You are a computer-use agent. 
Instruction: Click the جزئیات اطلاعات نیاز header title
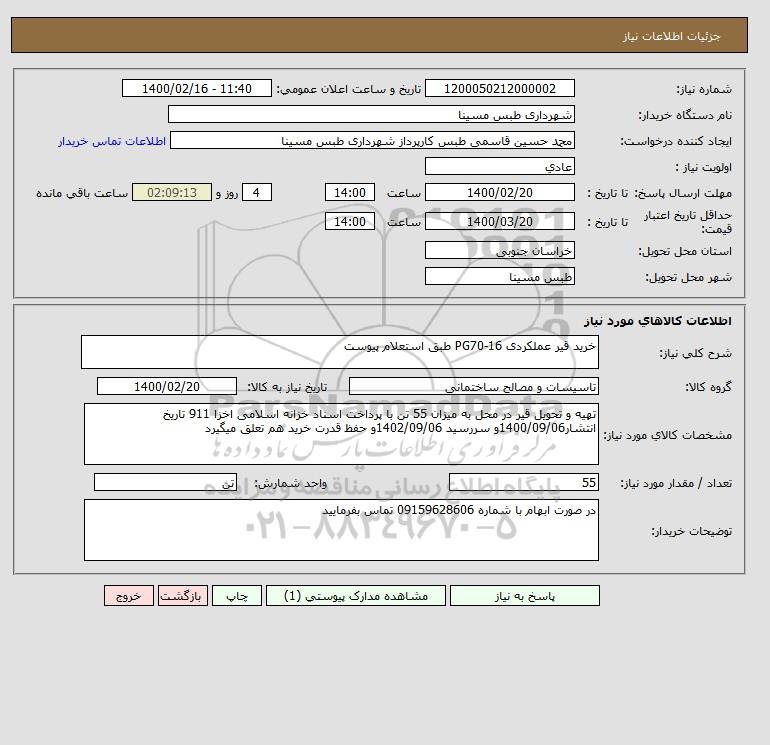671,36
